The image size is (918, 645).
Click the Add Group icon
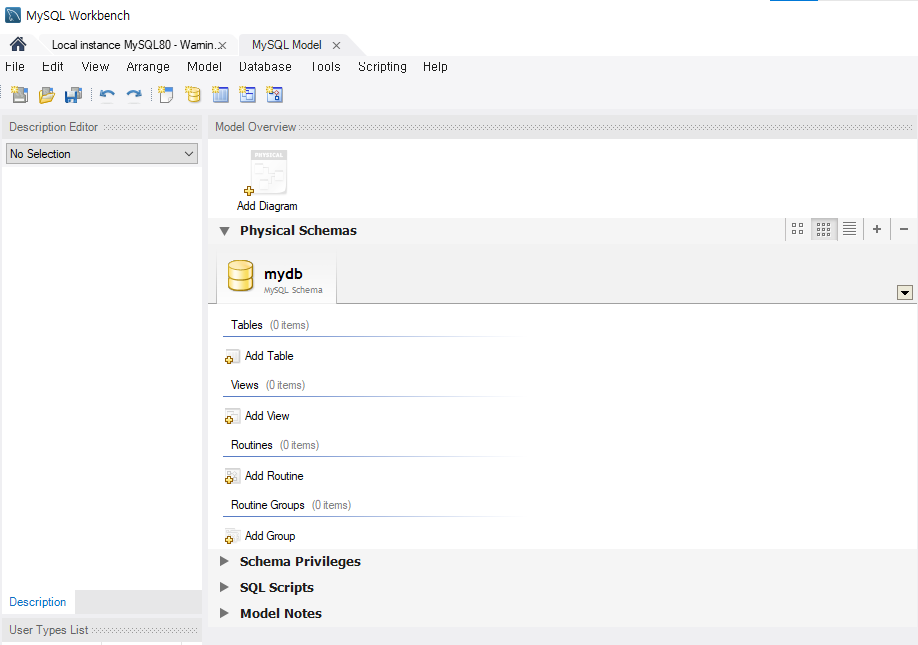(x=232, y=536)
